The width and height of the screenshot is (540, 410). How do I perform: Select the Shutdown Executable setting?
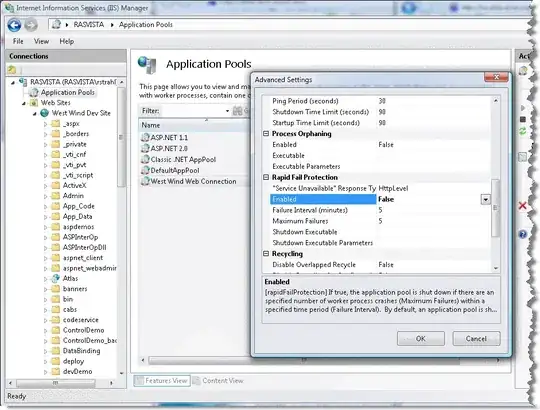381,232
